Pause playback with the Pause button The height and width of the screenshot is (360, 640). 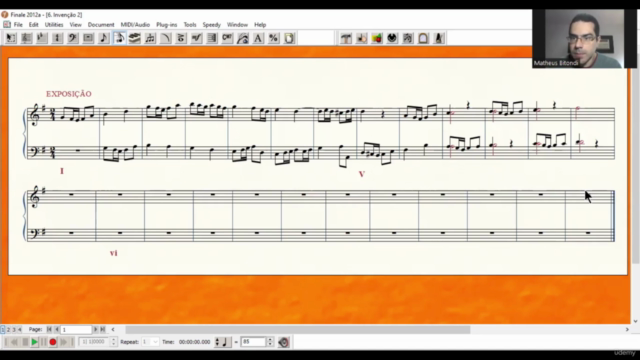(x=43, y=342)
